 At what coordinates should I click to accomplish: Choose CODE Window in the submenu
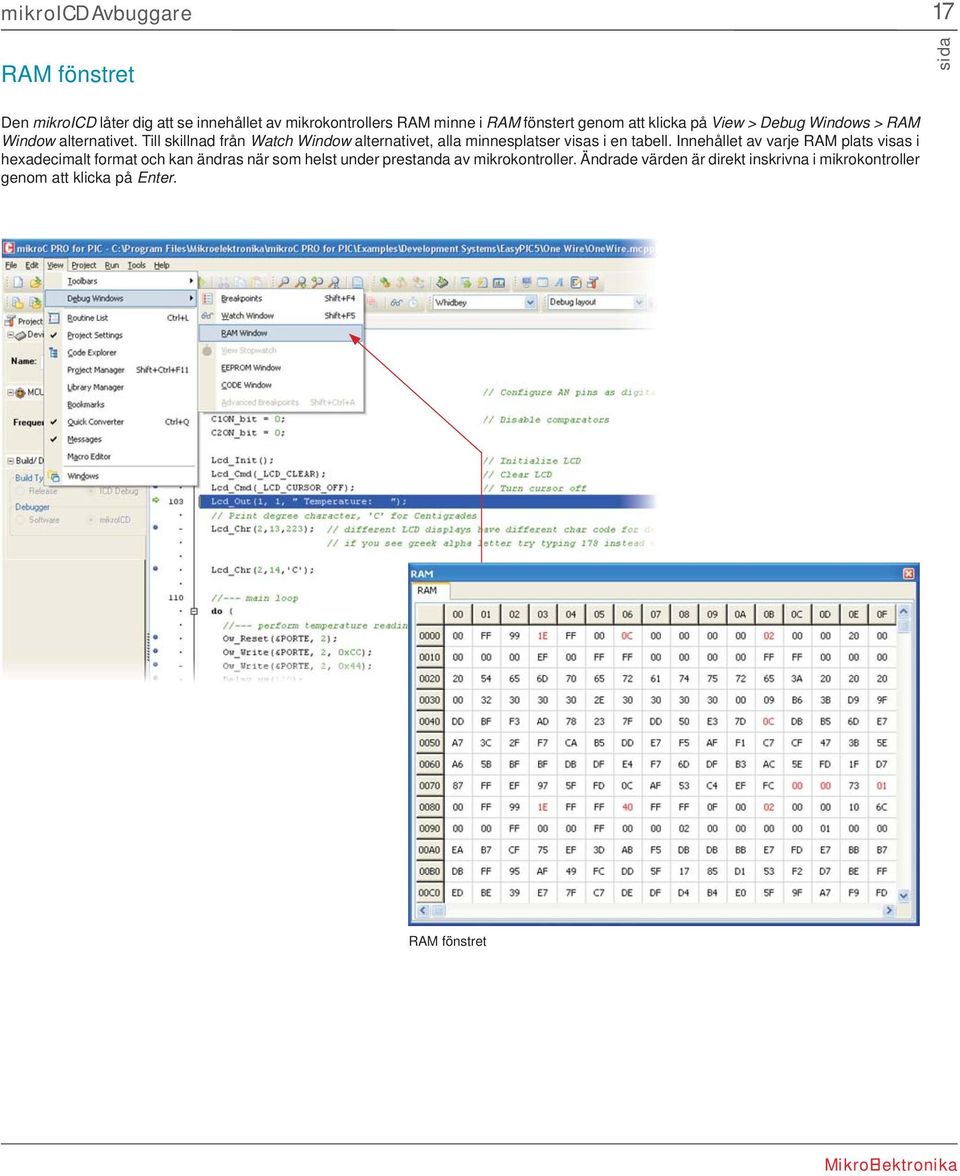click(x=281, y=385)
